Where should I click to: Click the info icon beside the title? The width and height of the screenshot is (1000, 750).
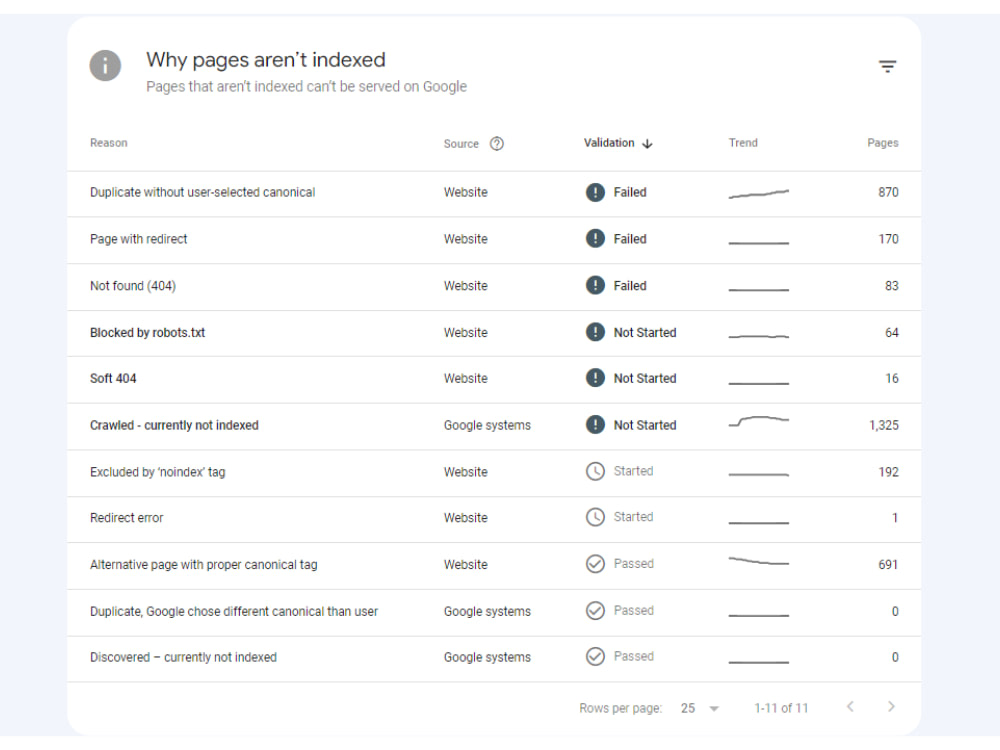coord(105,66)
